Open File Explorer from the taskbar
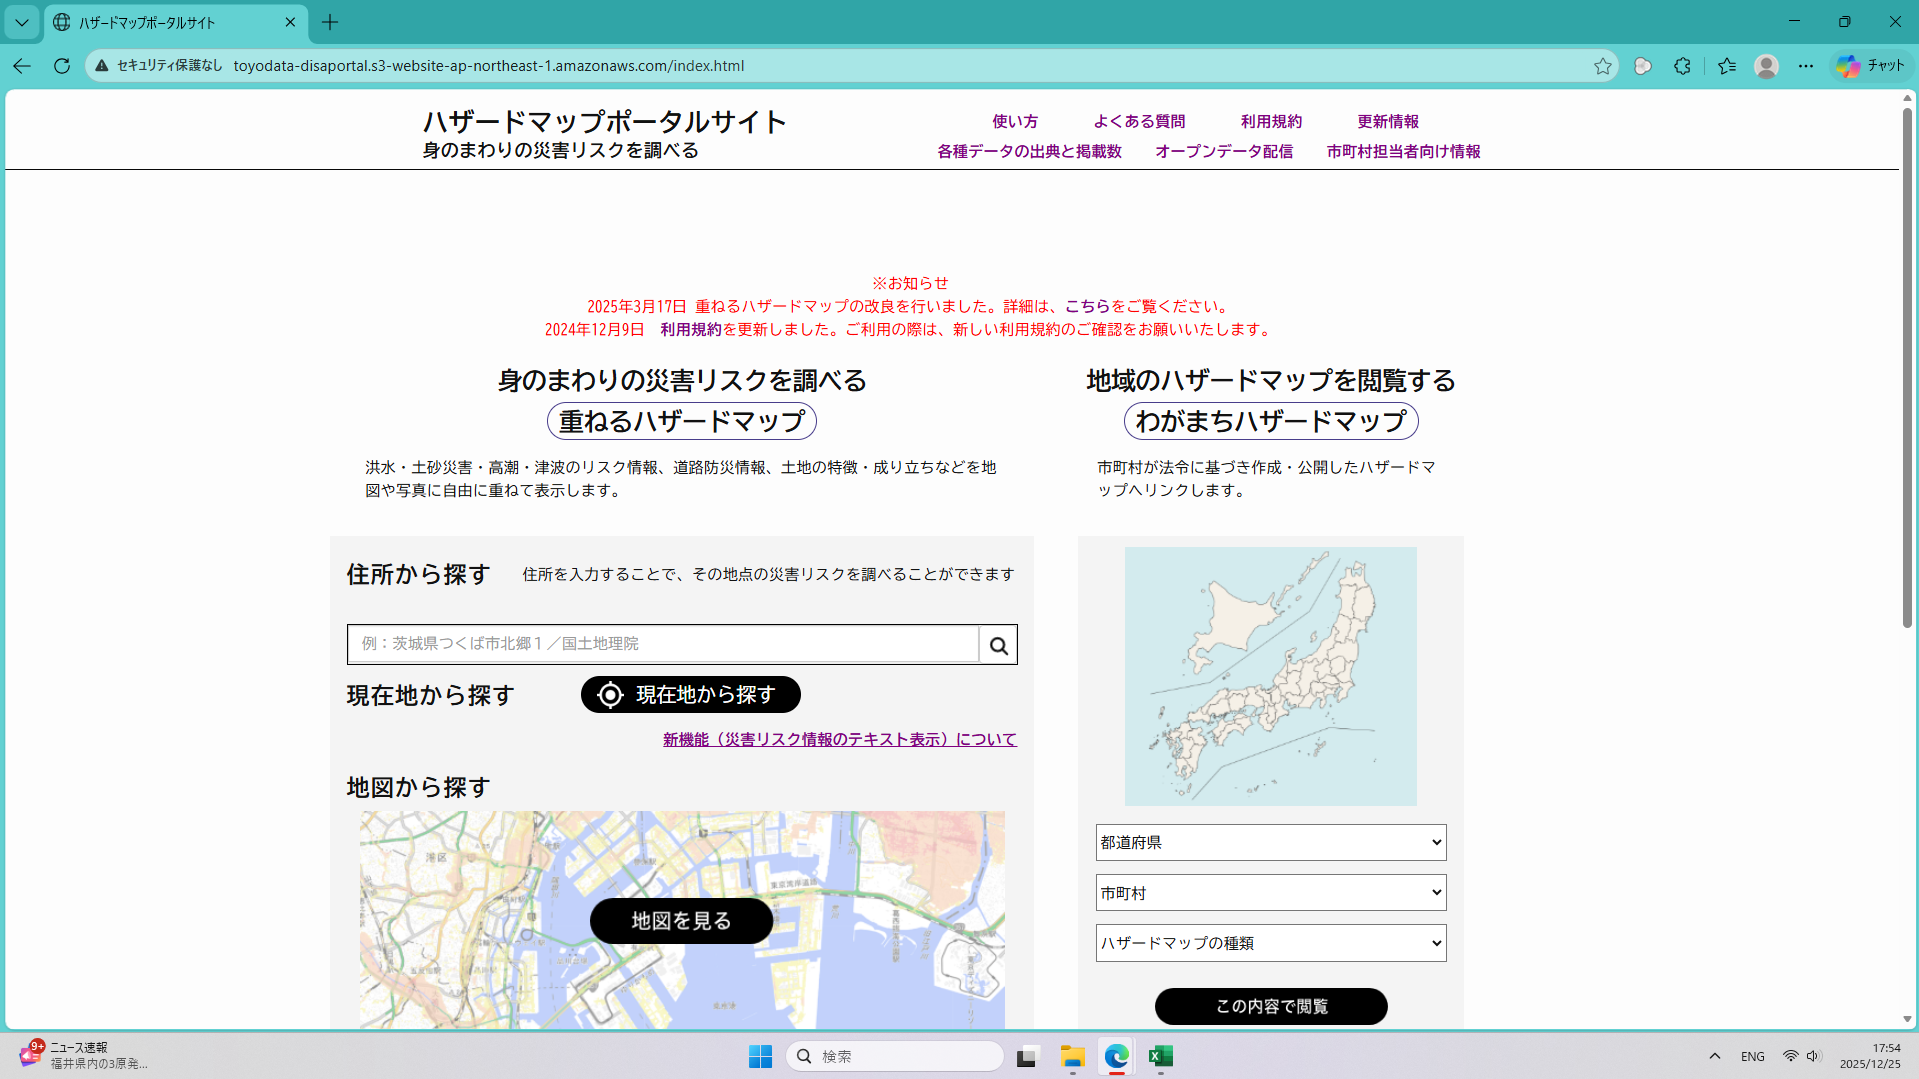This screenshot has width=1919, height=1079. (1072, 1056)
